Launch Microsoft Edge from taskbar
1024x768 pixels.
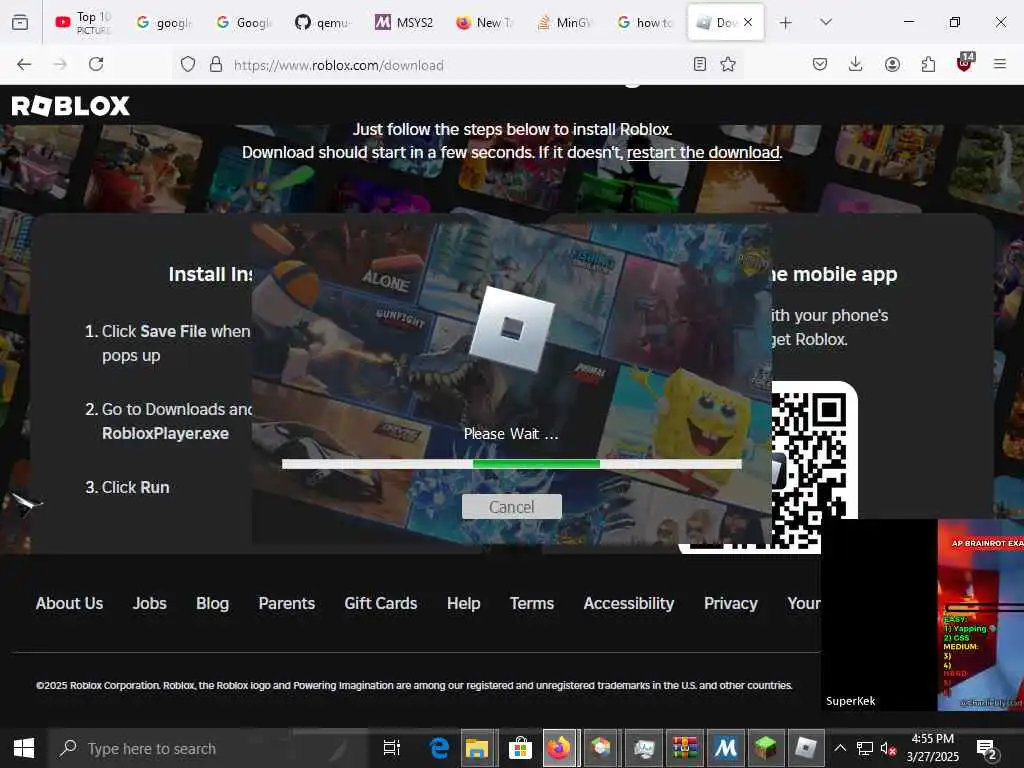pos(439,748)
